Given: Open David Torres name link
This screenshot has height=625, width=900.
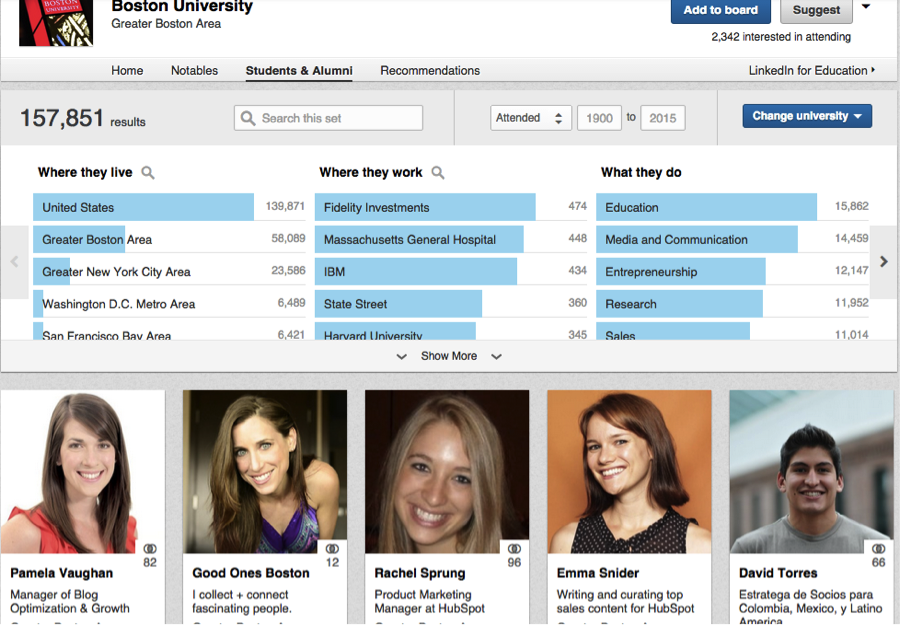Looking at the screenshot, I should pos(778,573).
